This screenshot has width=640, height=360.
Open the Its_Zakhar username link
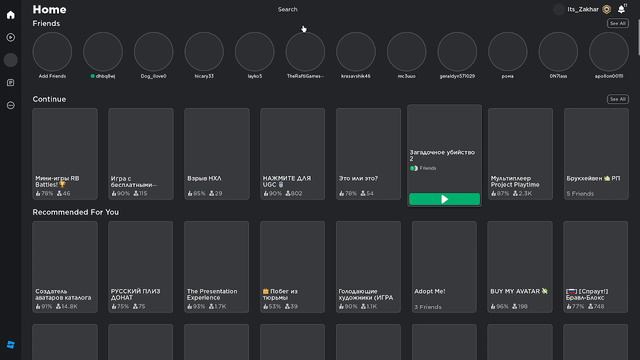[583, 9]
